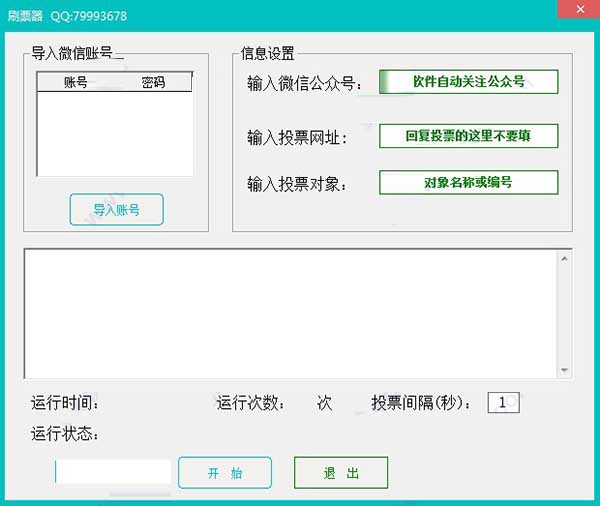Click inside the empty account list

114,134
